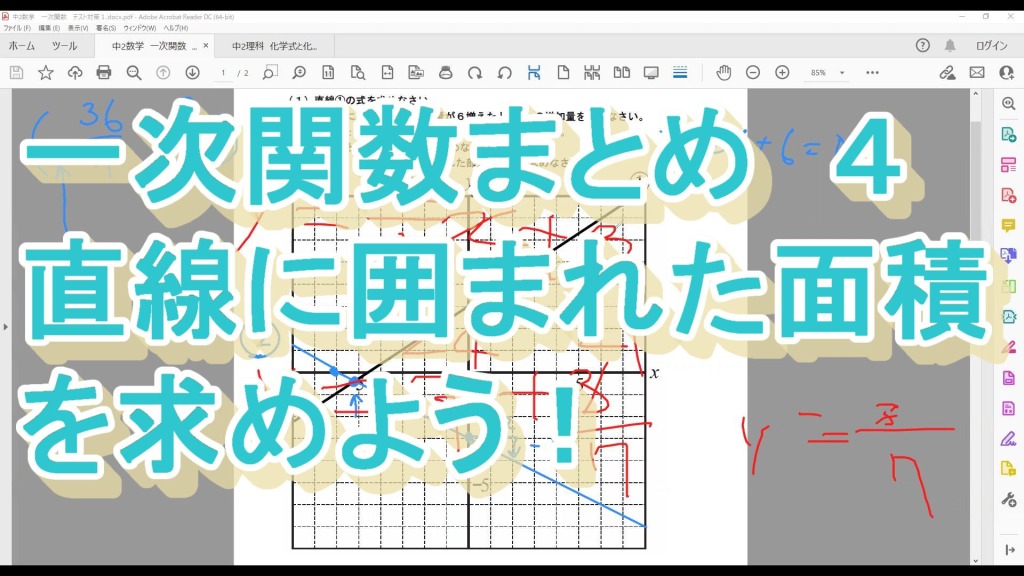Send file by email envelope icon

(x=977, y=73)
